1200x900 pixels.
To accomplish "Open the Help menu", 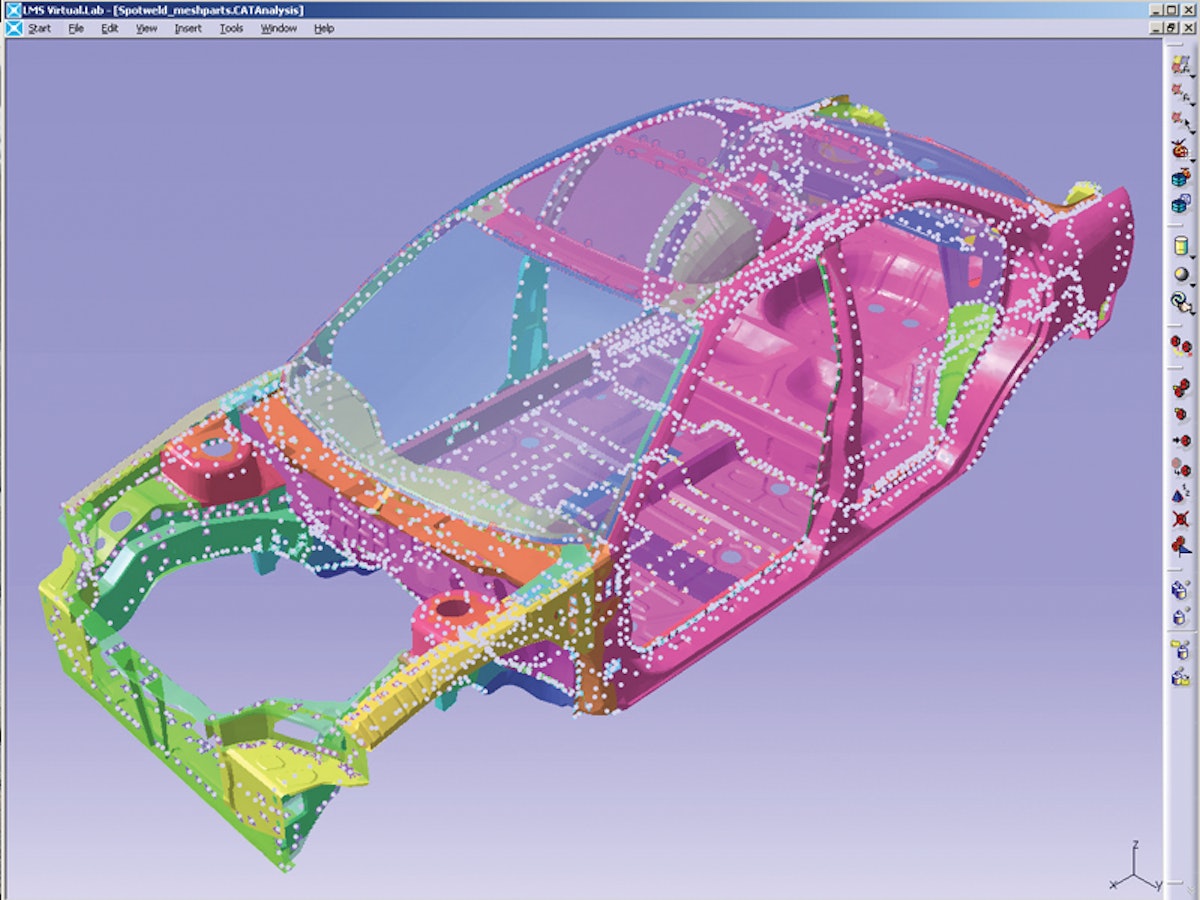I will (x=324, y=28).
